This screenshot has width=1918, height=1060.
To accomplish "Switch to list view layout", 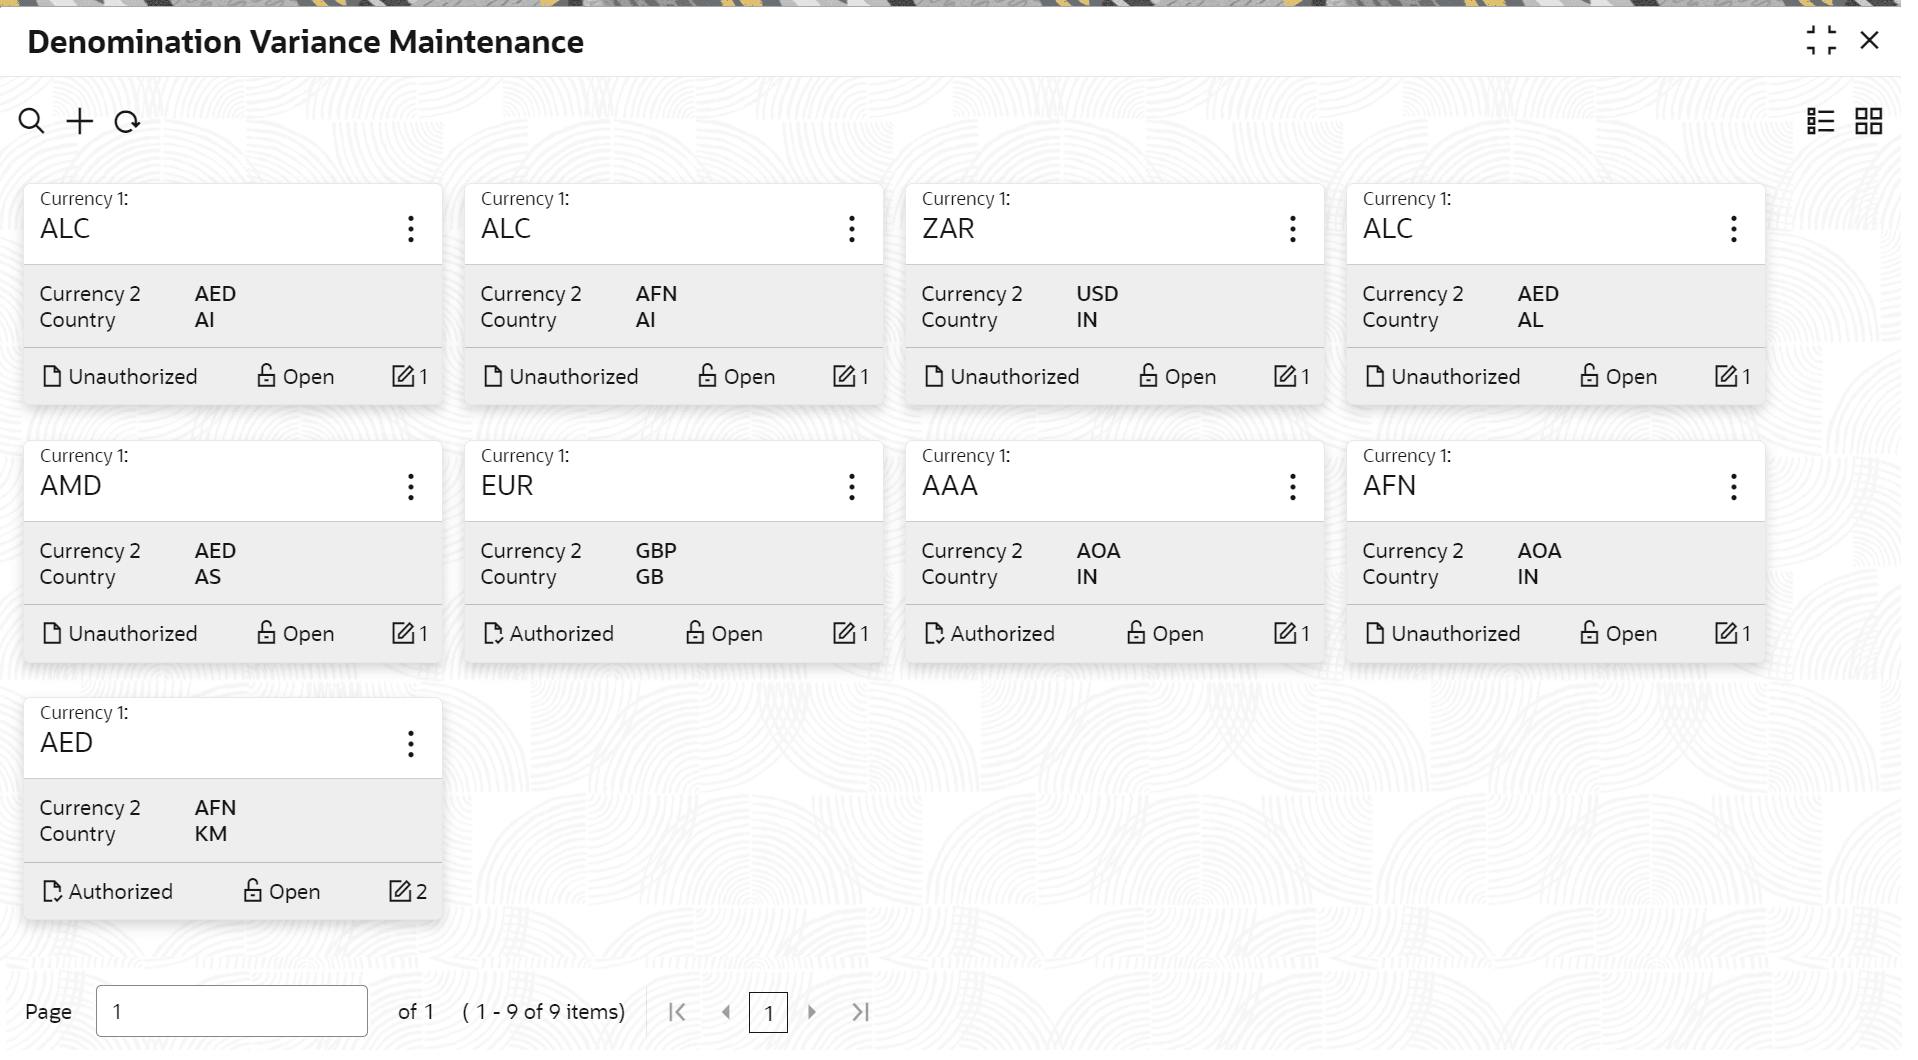I will (x=1820, y=122).
